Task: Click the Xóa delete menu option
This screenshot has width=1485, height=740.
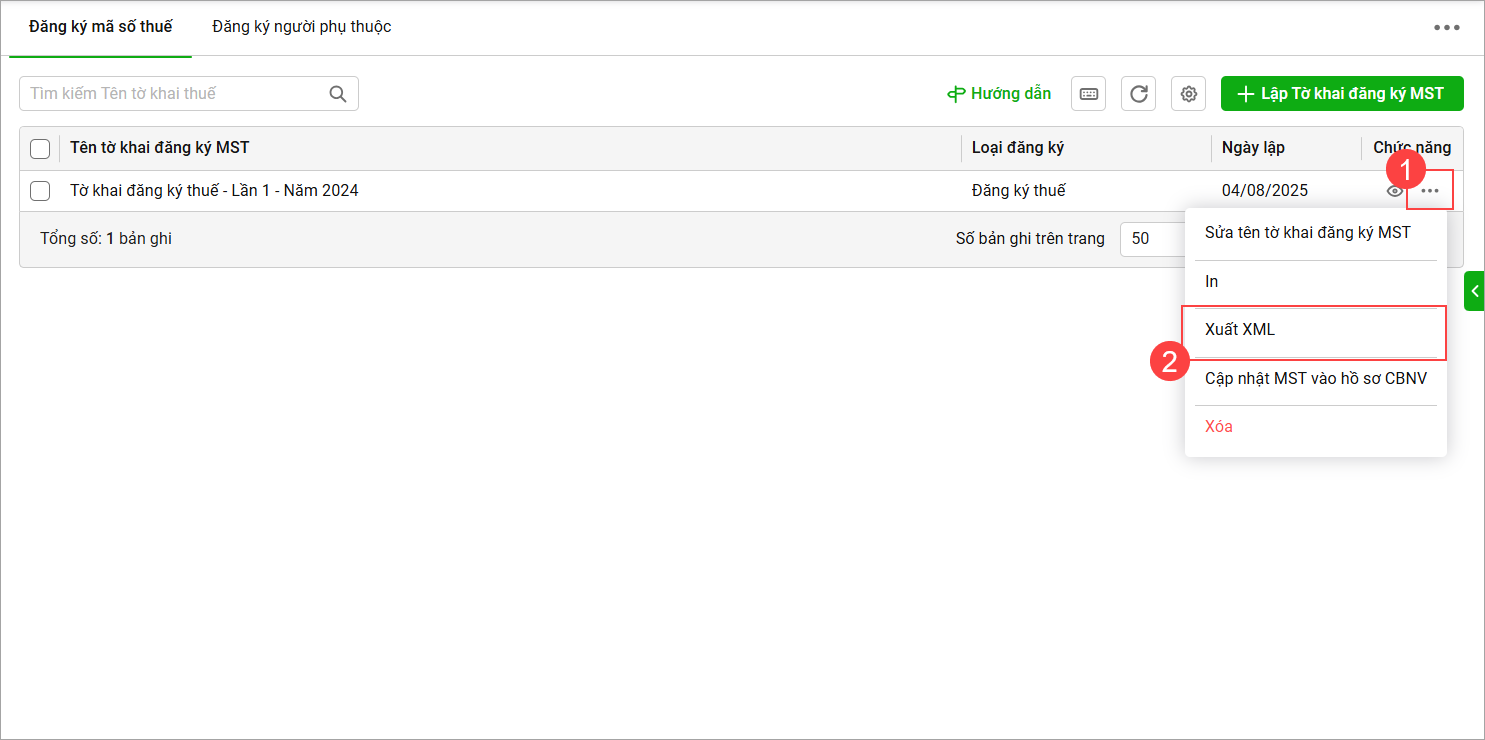Action: (x=1218, y=427)
